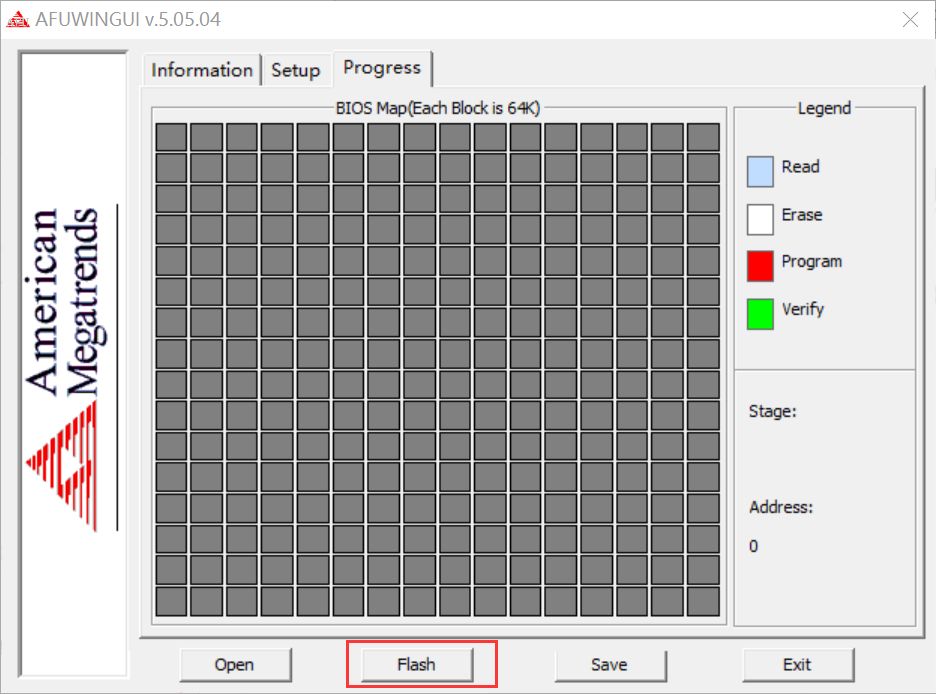Viewport: 936px width, 694px height.
Task: Click the white Erase legend swatch
Action: 760,219
